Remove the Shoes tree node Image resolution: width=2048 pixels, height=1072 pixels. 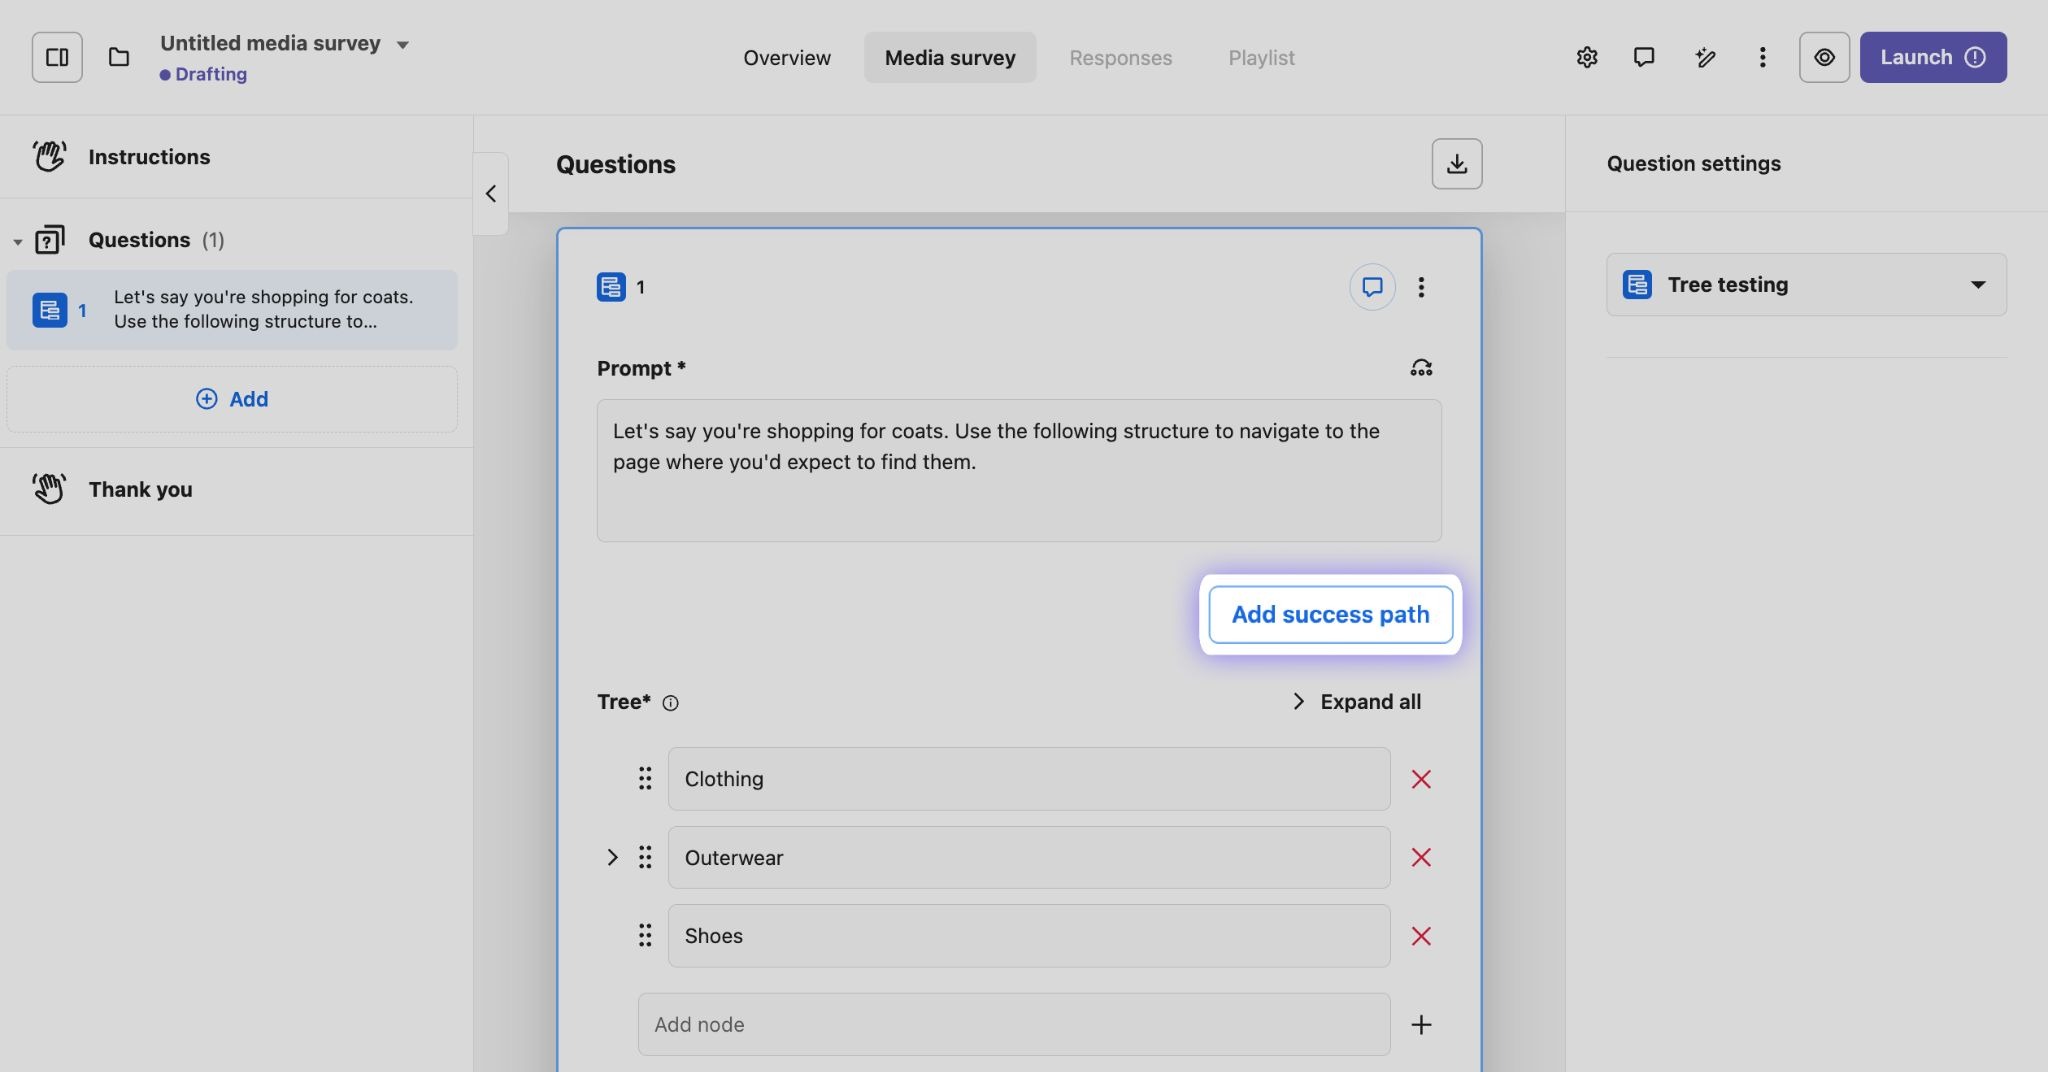[1421, 936]
